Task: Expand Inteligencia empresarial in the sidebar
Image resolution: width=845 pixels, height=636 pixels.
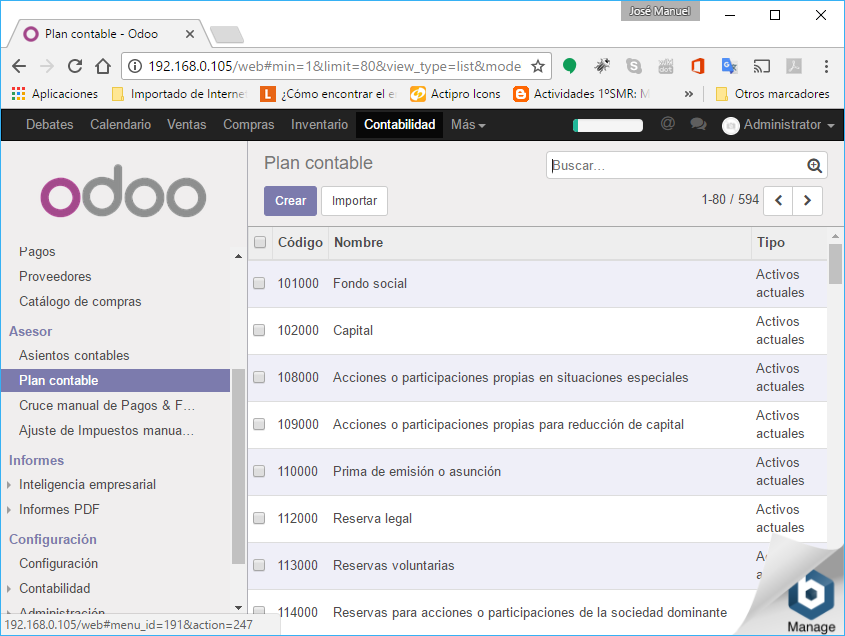Action: click(x=87, y=485)
